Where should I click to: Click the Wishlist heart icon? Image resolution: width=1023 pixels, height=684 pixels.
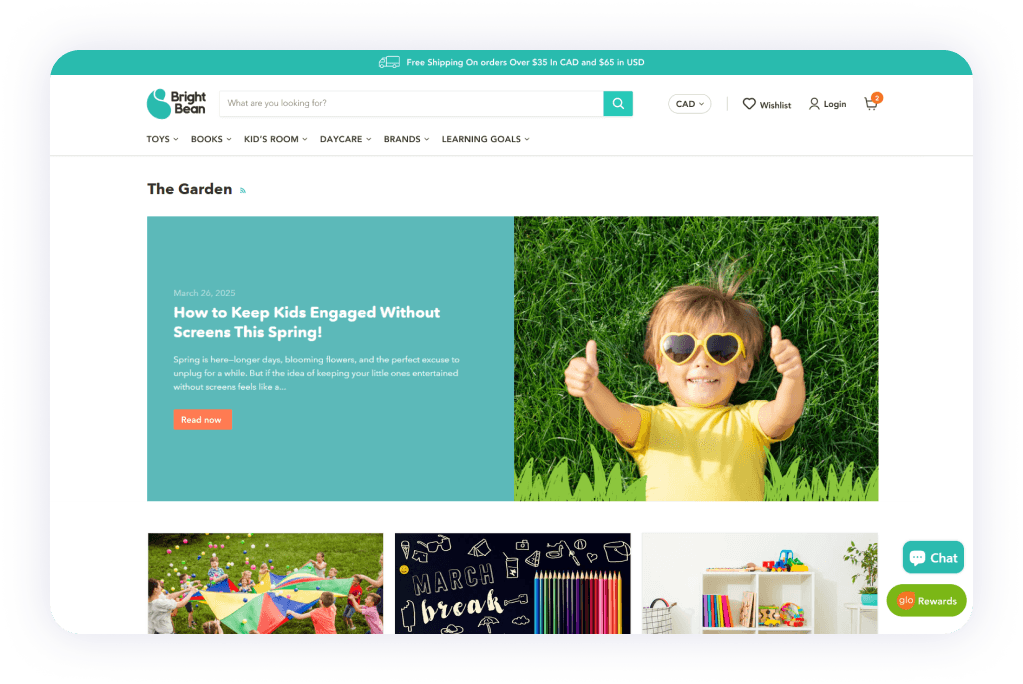(749, 104)
